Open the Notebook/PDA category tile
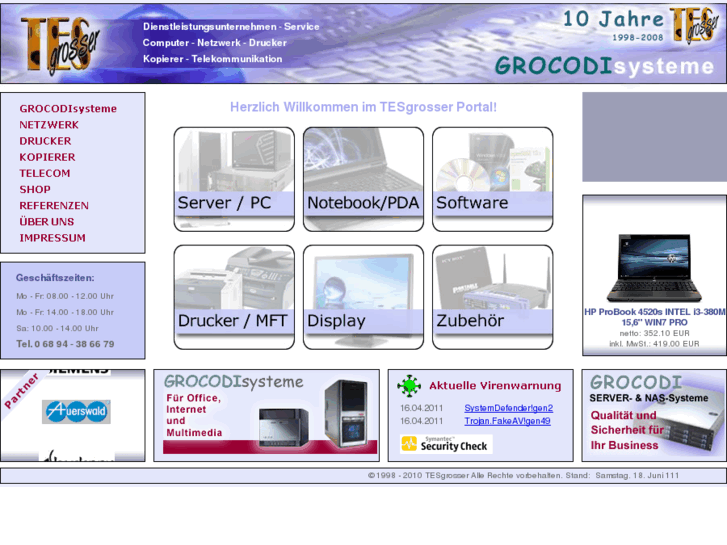This screenshot has height=545, width=727. coord(364,179)
